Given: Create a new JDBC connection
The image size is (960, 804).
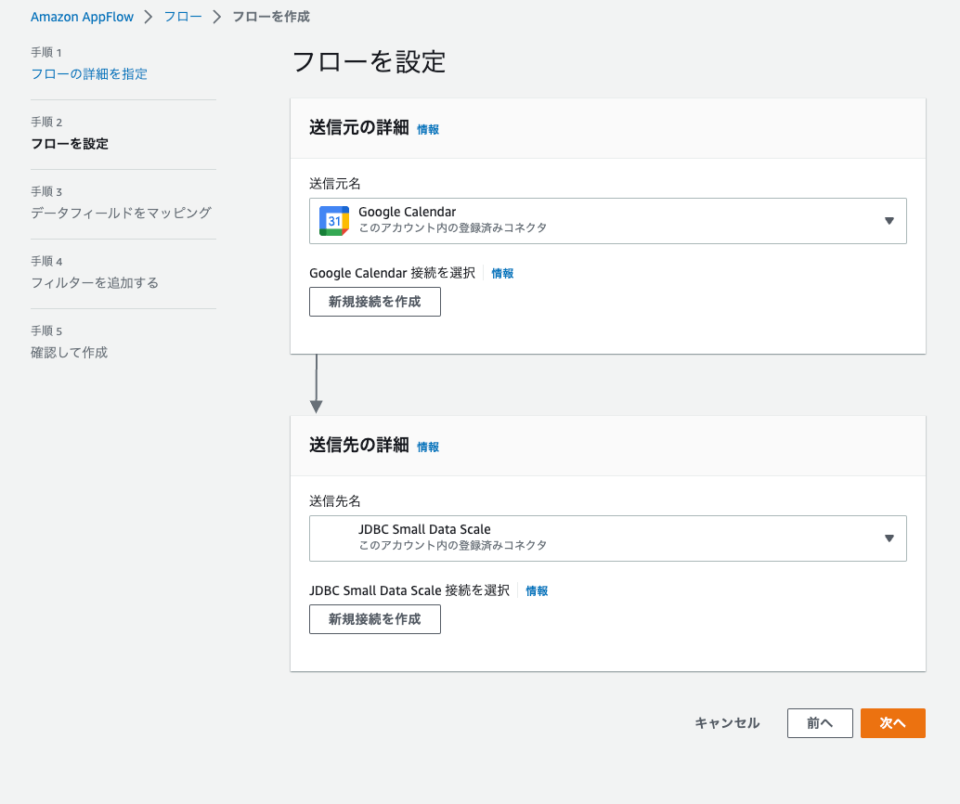Looking at the screenshot, I should (374, 619).
